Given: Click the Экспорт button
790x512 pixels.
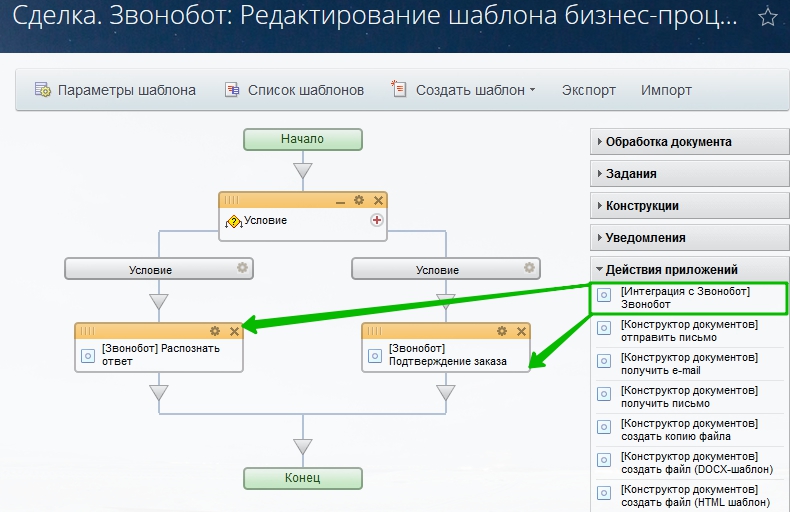Looking at the screenshot, I should click(588, 90).
